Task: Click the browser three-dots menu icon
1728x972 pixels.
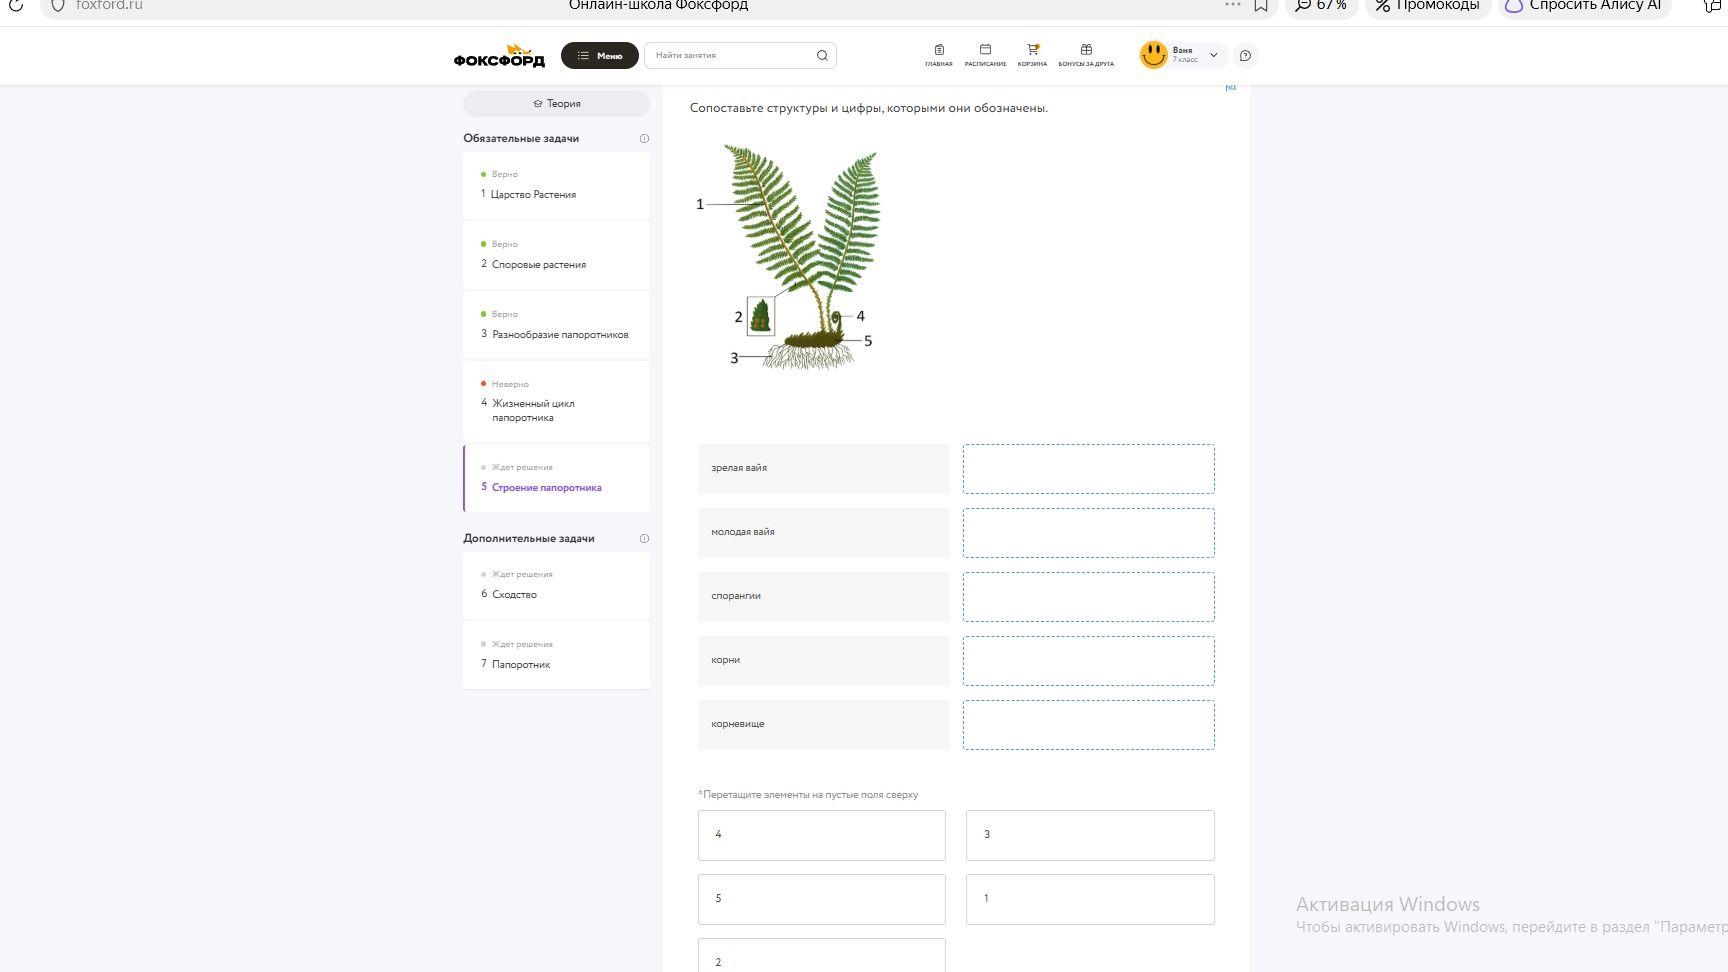Action: 1233,5
